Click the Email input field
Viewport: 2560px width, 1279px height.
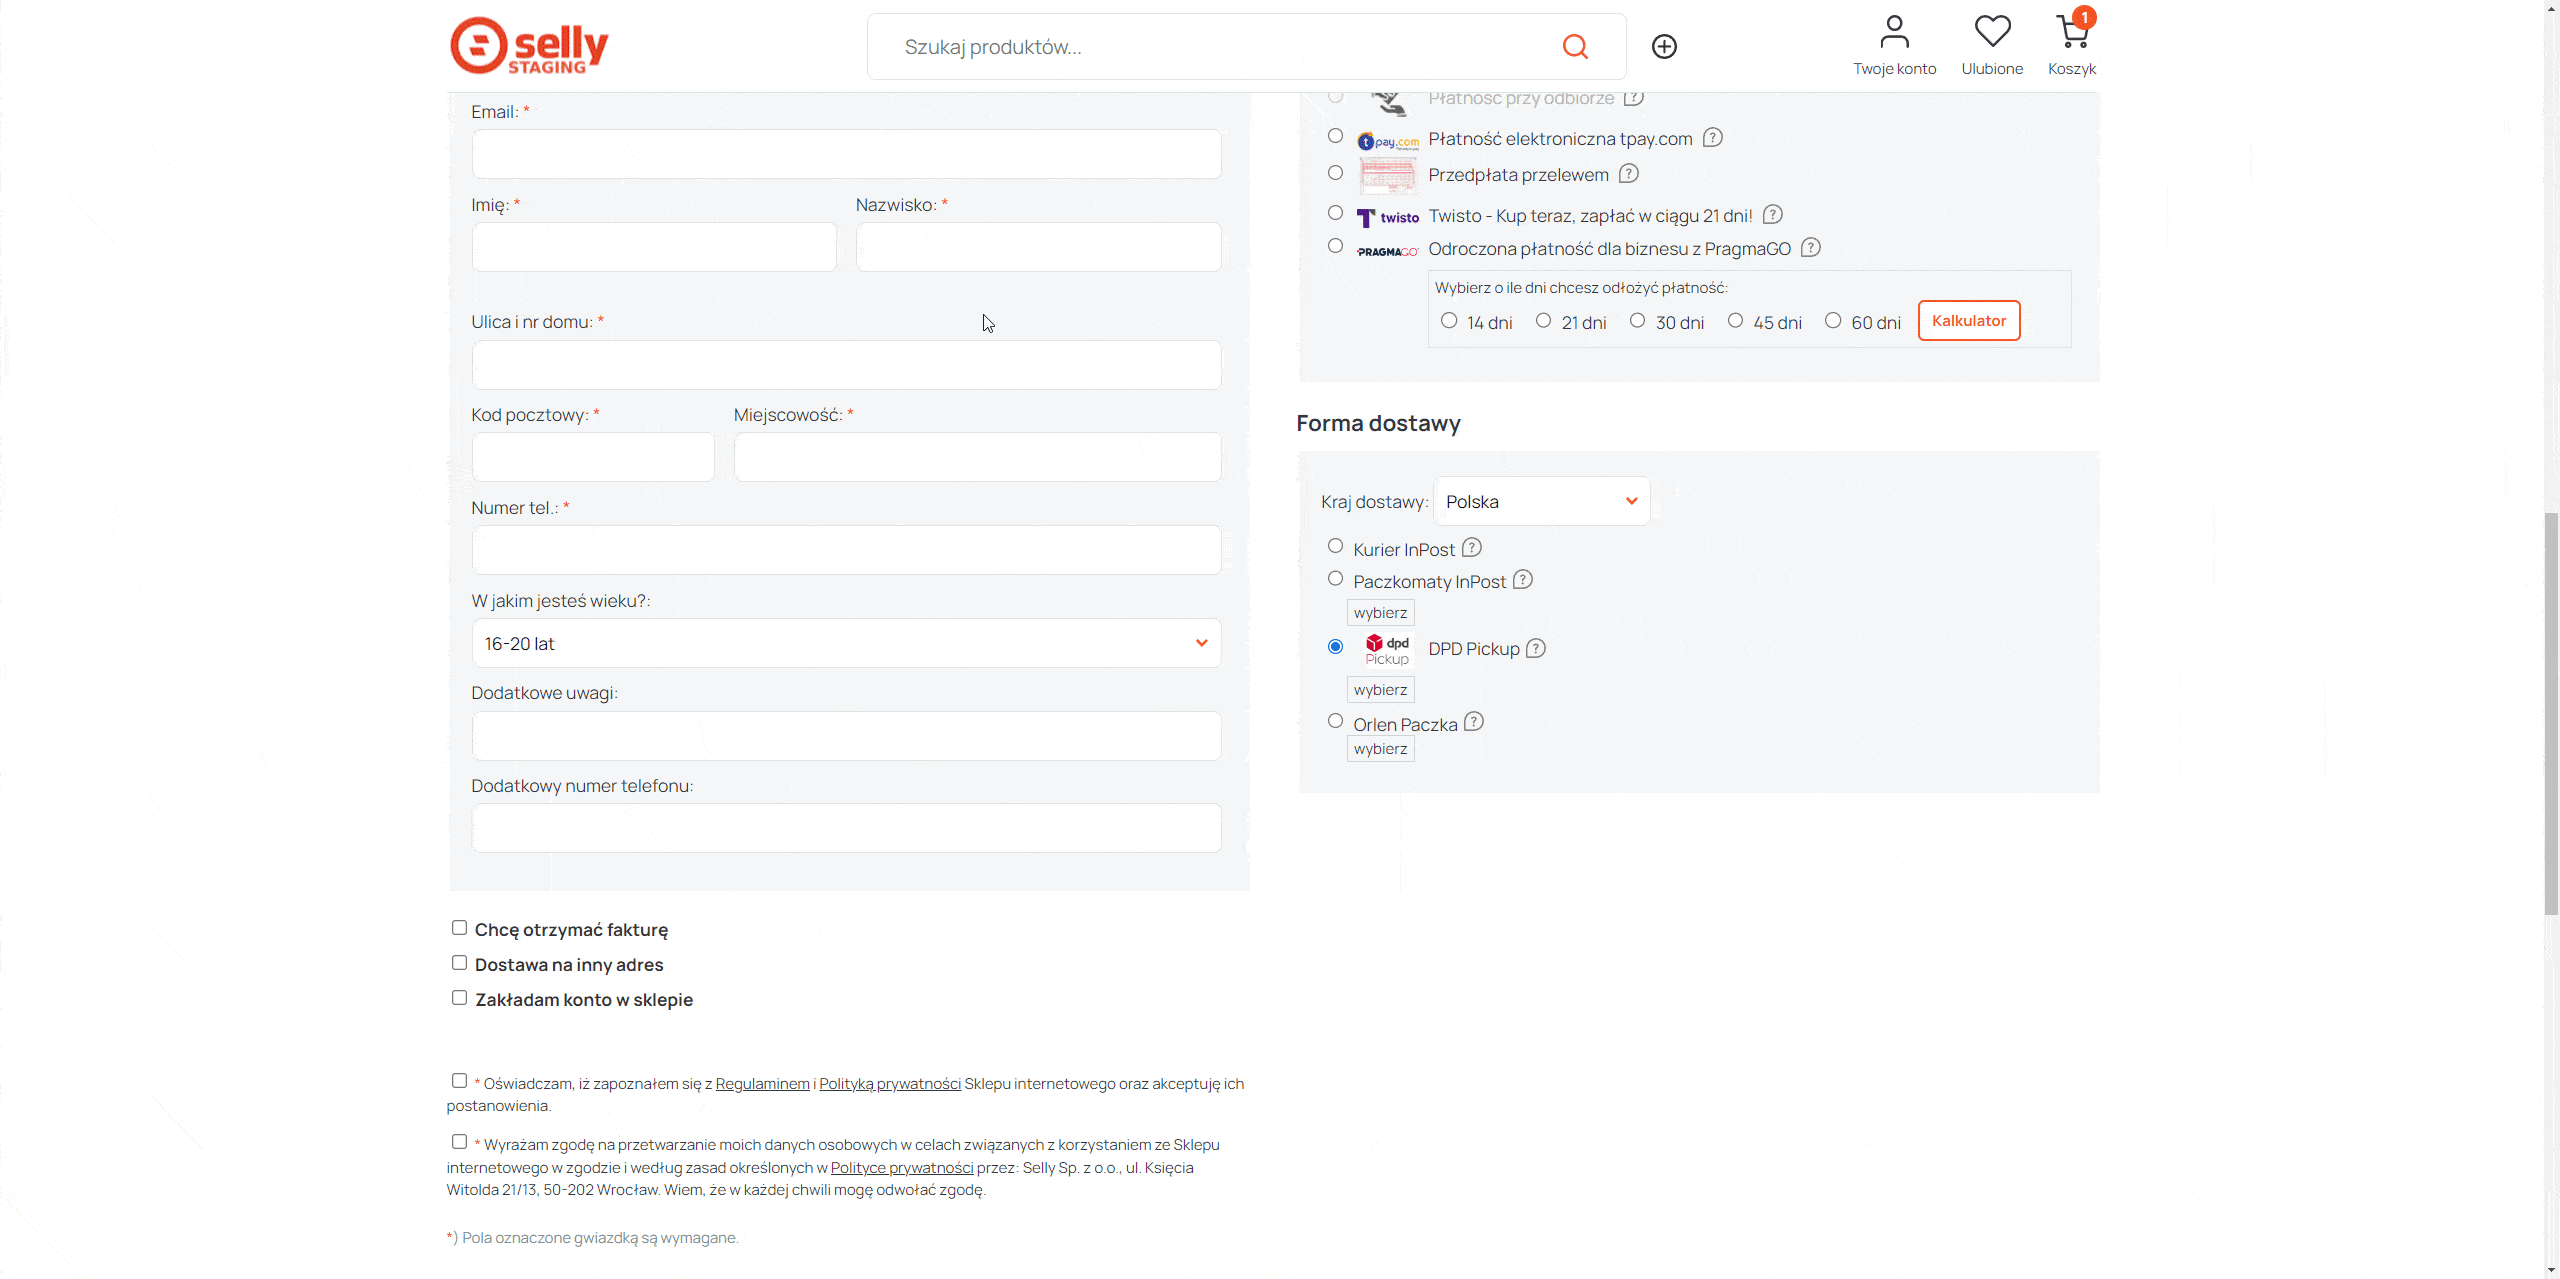pos(846,154)
